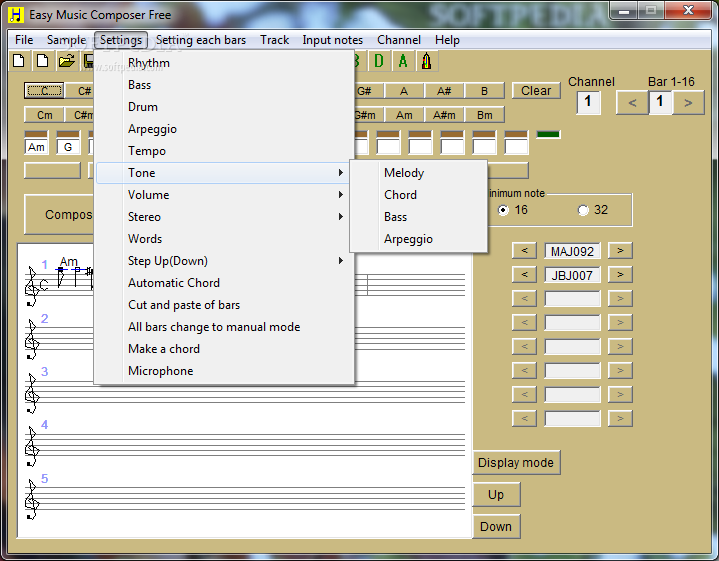
Task: Click the A# chord button
Action: point(444,91)
